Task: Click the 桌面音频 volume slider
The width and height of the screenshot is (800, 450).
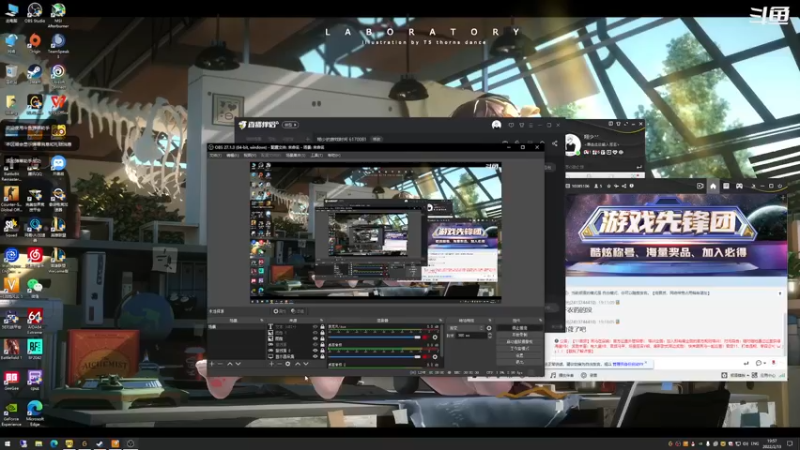Action: [x=374, y=357]
